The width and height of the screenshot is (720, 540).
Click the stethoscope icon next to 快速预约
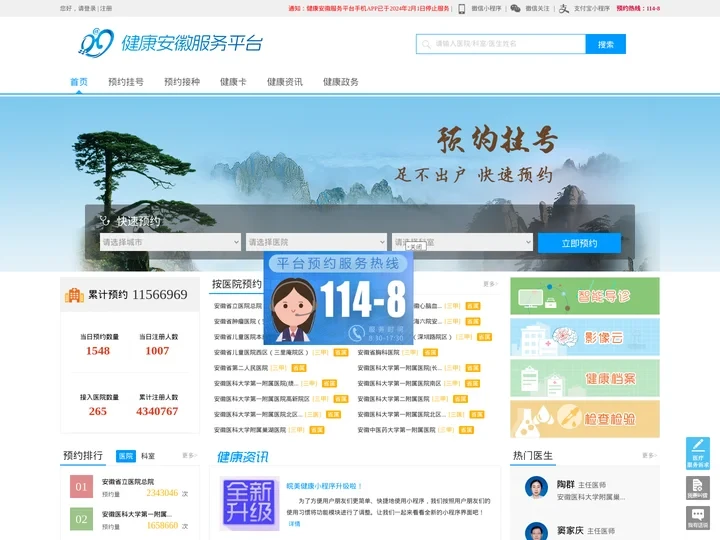point(105,221)
